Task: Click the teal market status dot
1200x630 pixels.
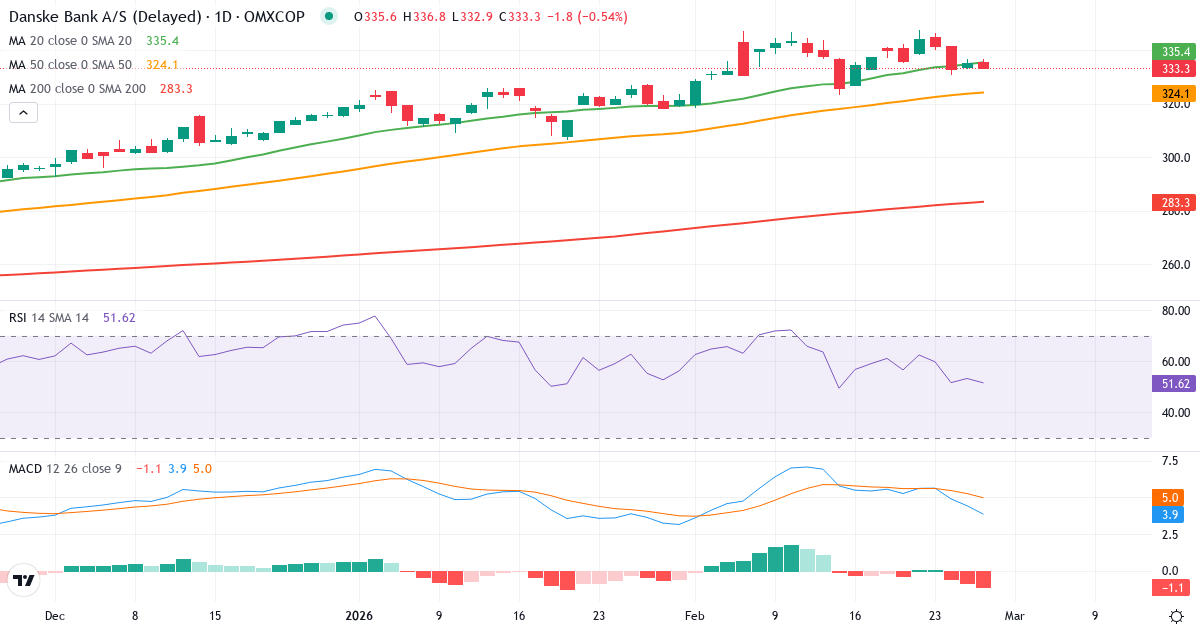Action: [x=329, y=16]
